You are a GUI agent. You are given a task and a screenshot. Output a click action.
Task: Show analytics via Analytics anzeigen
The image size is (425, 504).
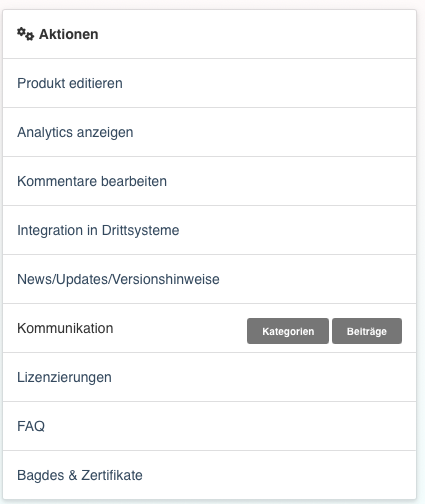point(75,132)
